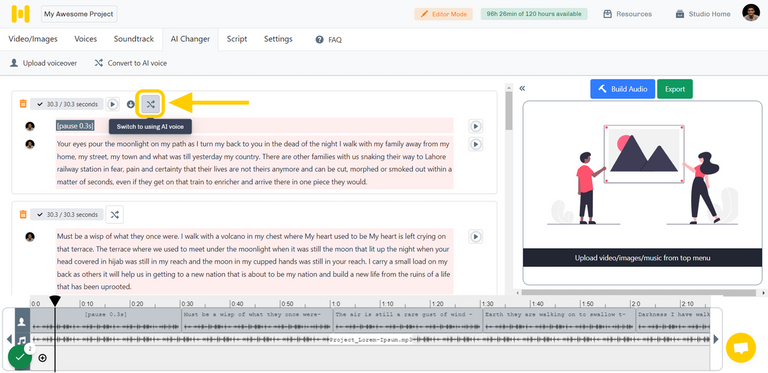Click Build Audio button
Viewport: 768px width, 373px height.
click(623, 89)
